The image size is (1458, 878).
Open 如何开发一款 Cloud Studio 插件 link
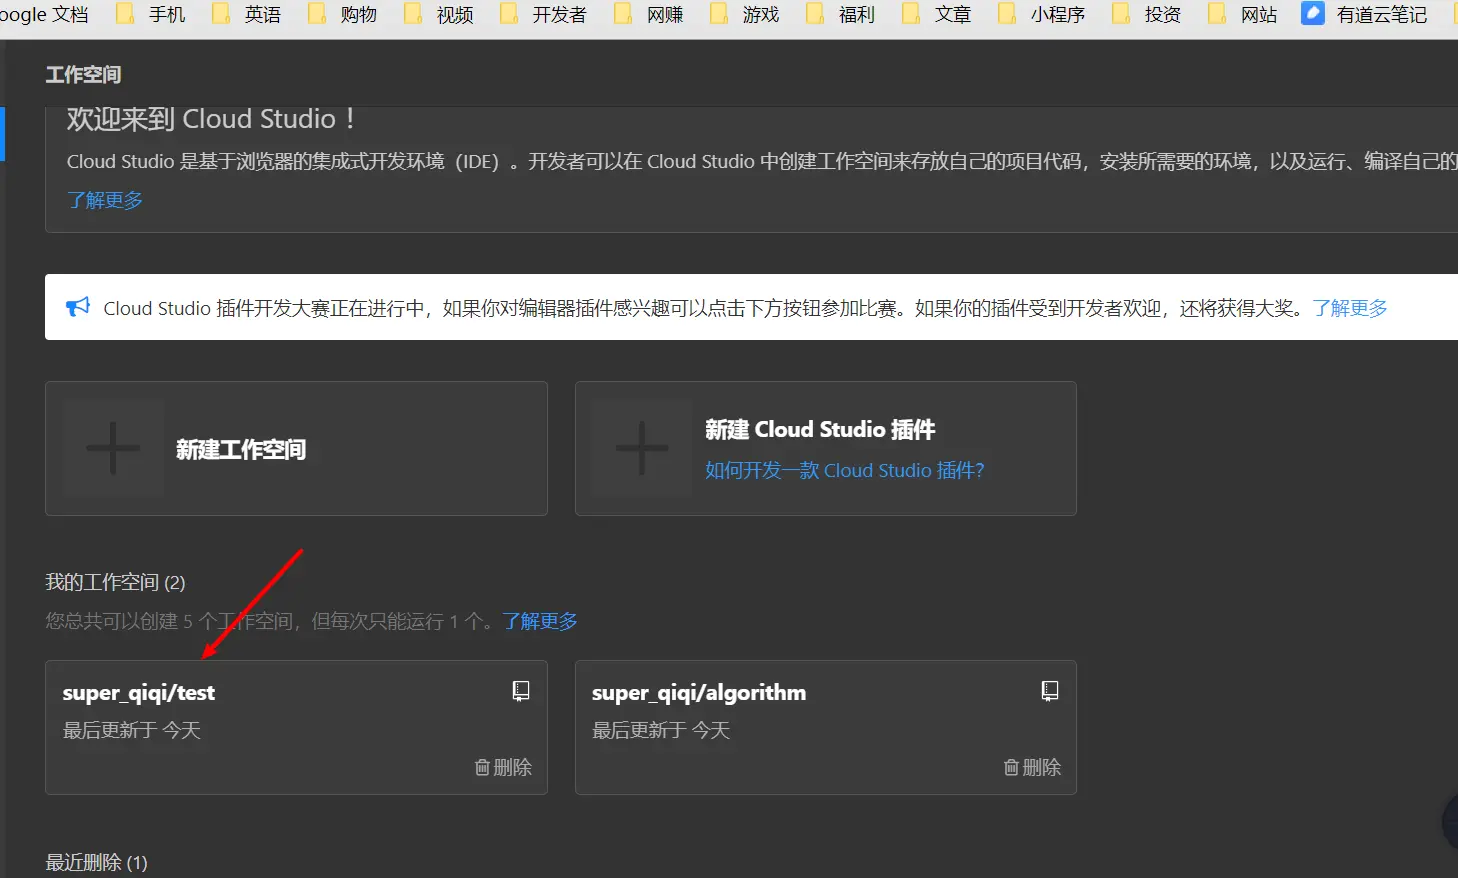point(844,470)
